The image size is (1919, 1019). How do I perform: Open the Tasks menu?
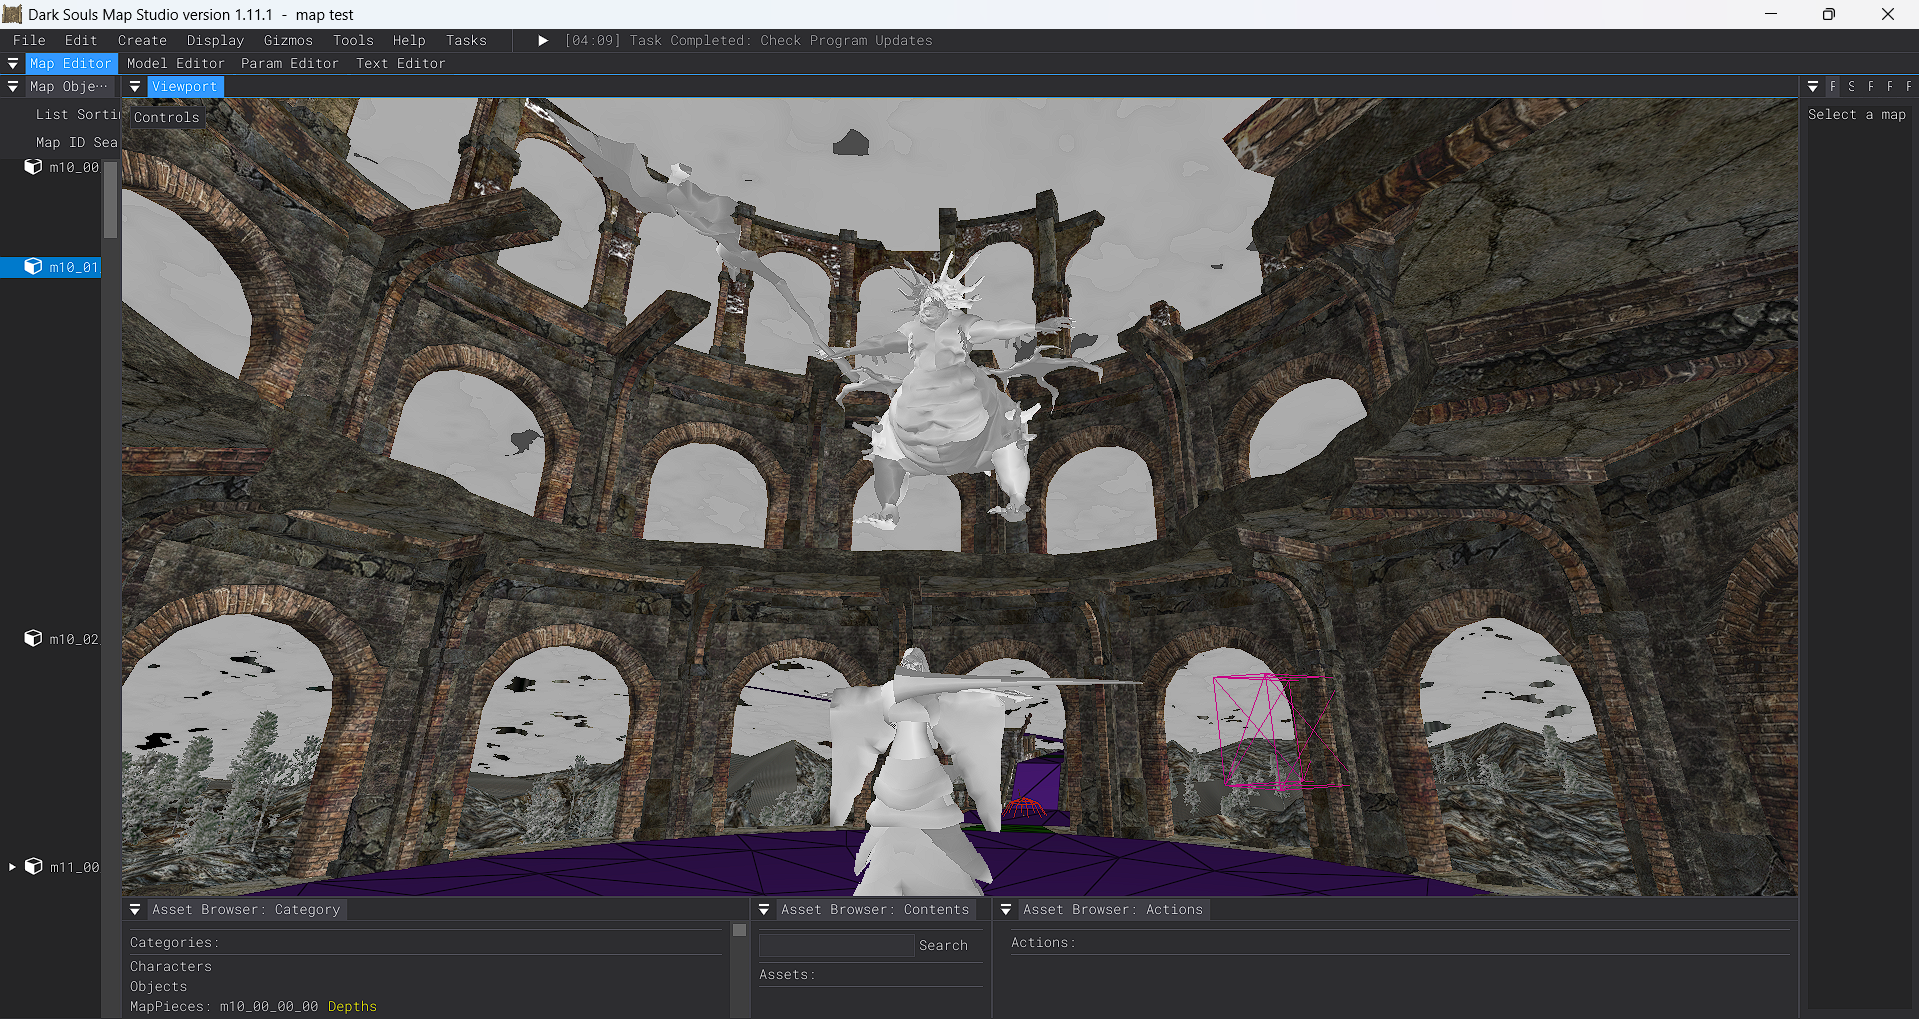coord(466,41)
